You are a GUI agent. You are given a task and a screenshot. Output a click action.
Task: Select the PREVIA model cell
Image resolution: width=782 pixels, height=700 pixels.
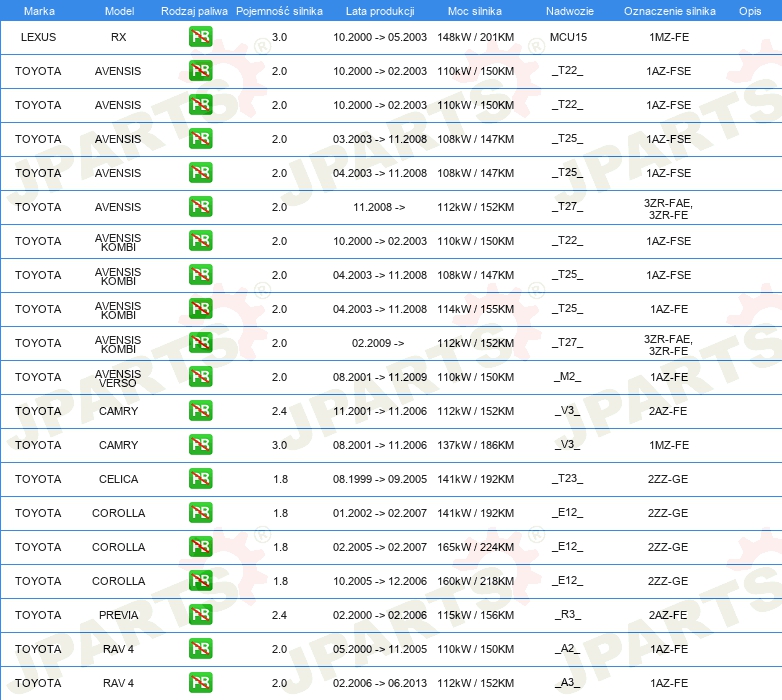click(x=118, y=615)
